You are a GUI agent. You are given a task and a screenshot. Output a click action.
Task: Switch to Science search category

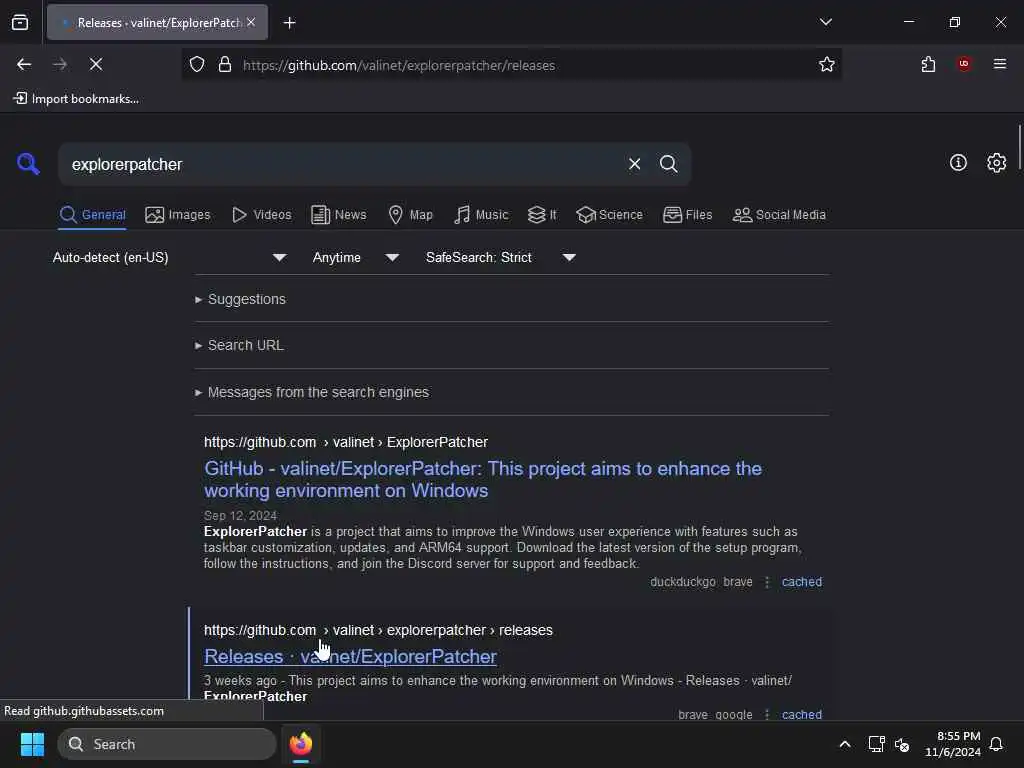[x=609, y=215]
